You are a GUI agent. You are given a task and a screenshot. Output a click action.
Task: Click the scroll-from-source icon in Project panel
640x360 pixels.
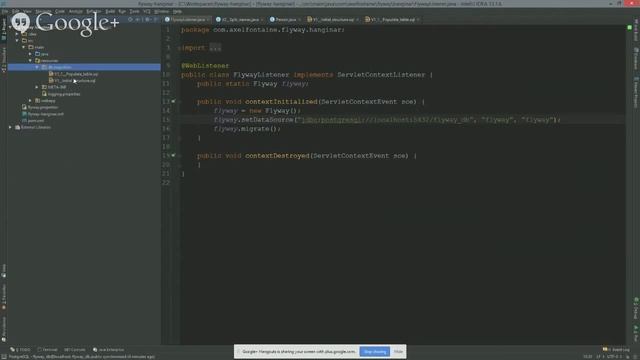[x=130, y=19]
